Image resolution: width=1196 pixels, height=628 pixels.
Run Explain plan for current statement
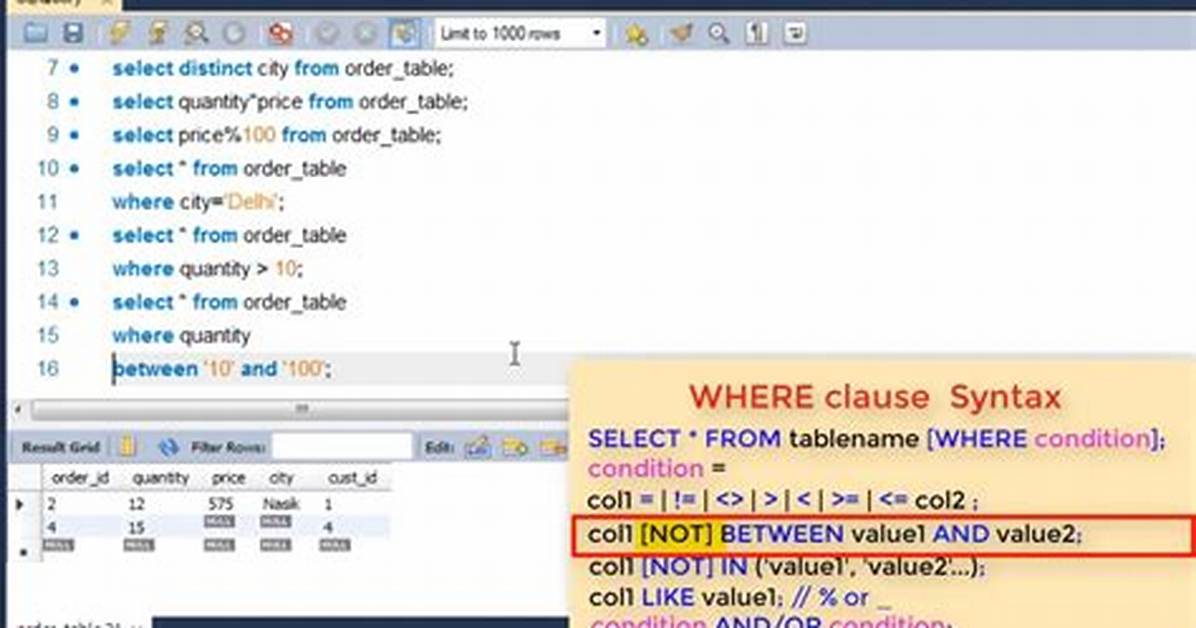click(196, 33)
